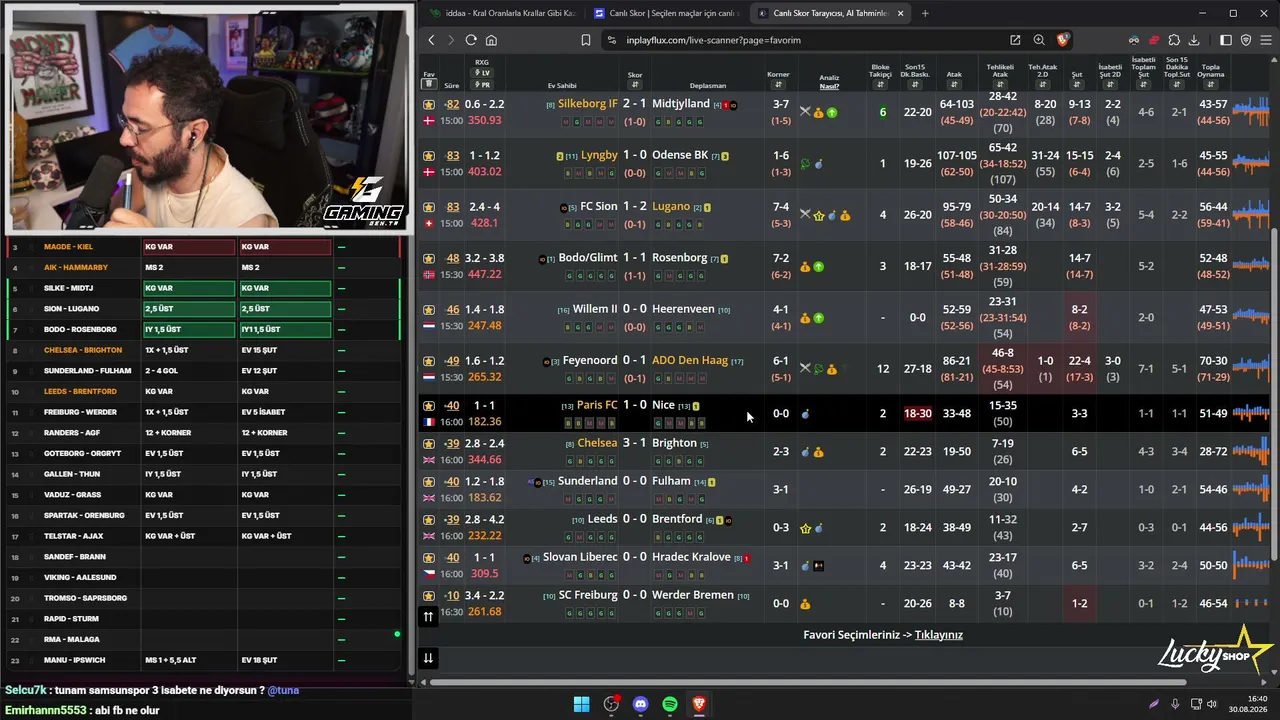Click the Feyenoord match momentum chart
Image resolution: width=1280 pixels, height=720 pixels.
[1250, 369]
